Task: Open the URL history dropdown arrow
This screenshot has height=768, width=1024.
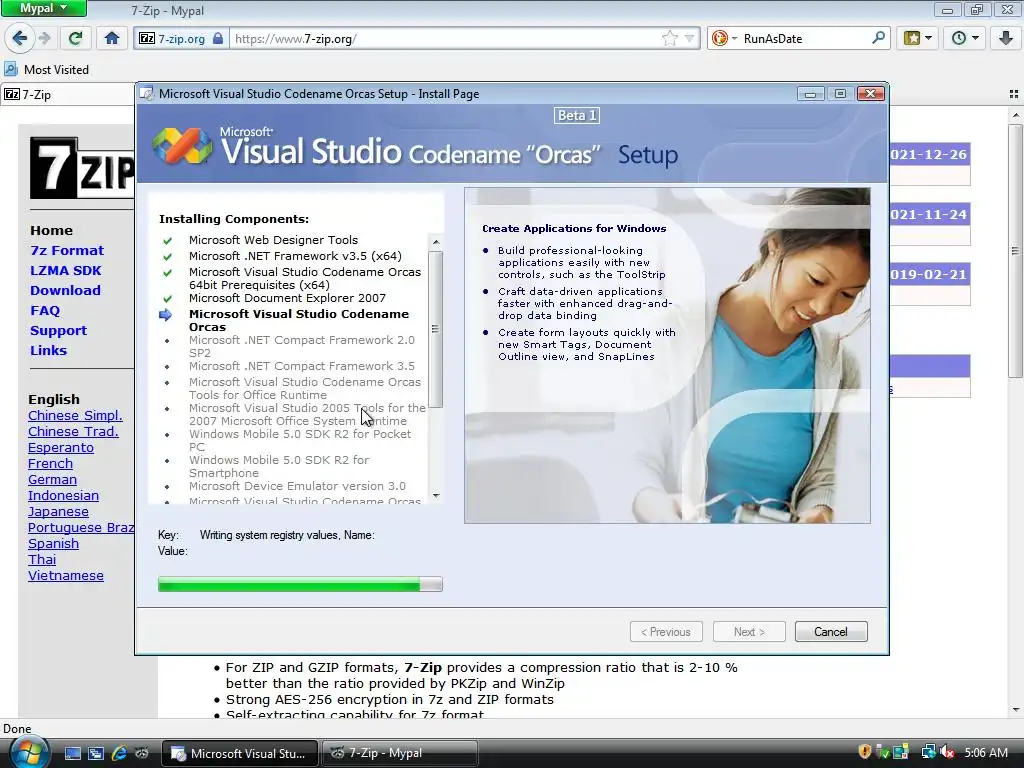Action: 689,39
